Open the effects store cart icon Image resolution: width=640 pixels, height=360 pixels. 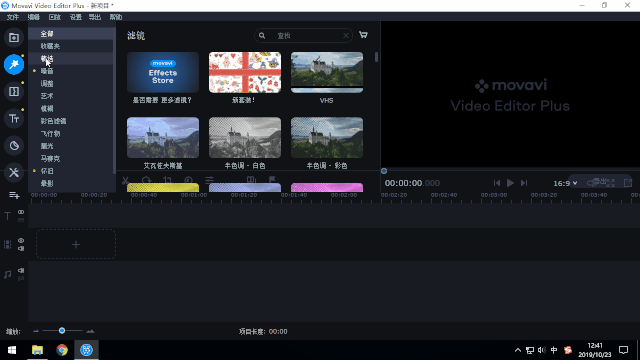pos(363,35)
